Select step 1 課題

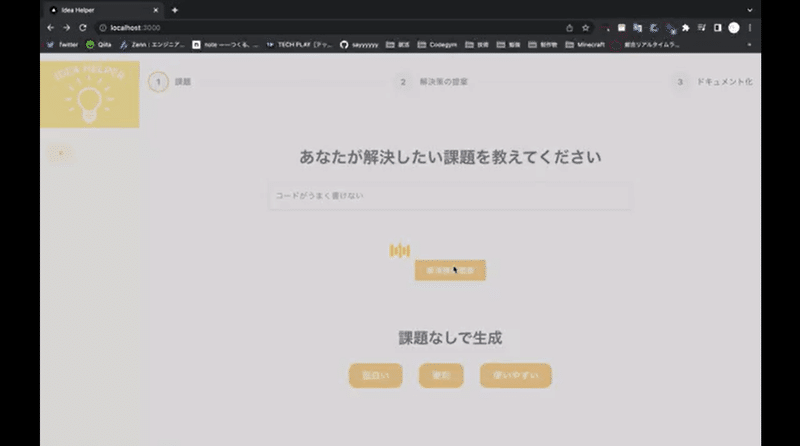coord(170,82)
